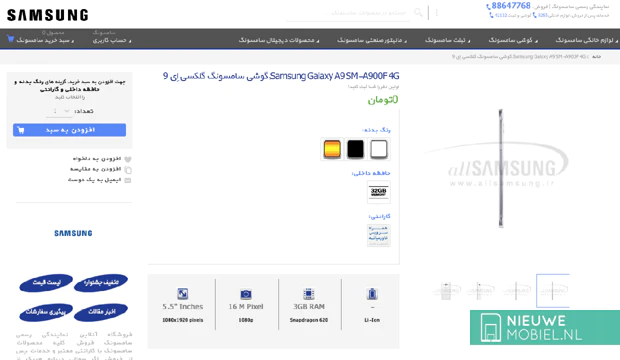
Task: Click the festival discount oval button
Action: tap(101, 283)
